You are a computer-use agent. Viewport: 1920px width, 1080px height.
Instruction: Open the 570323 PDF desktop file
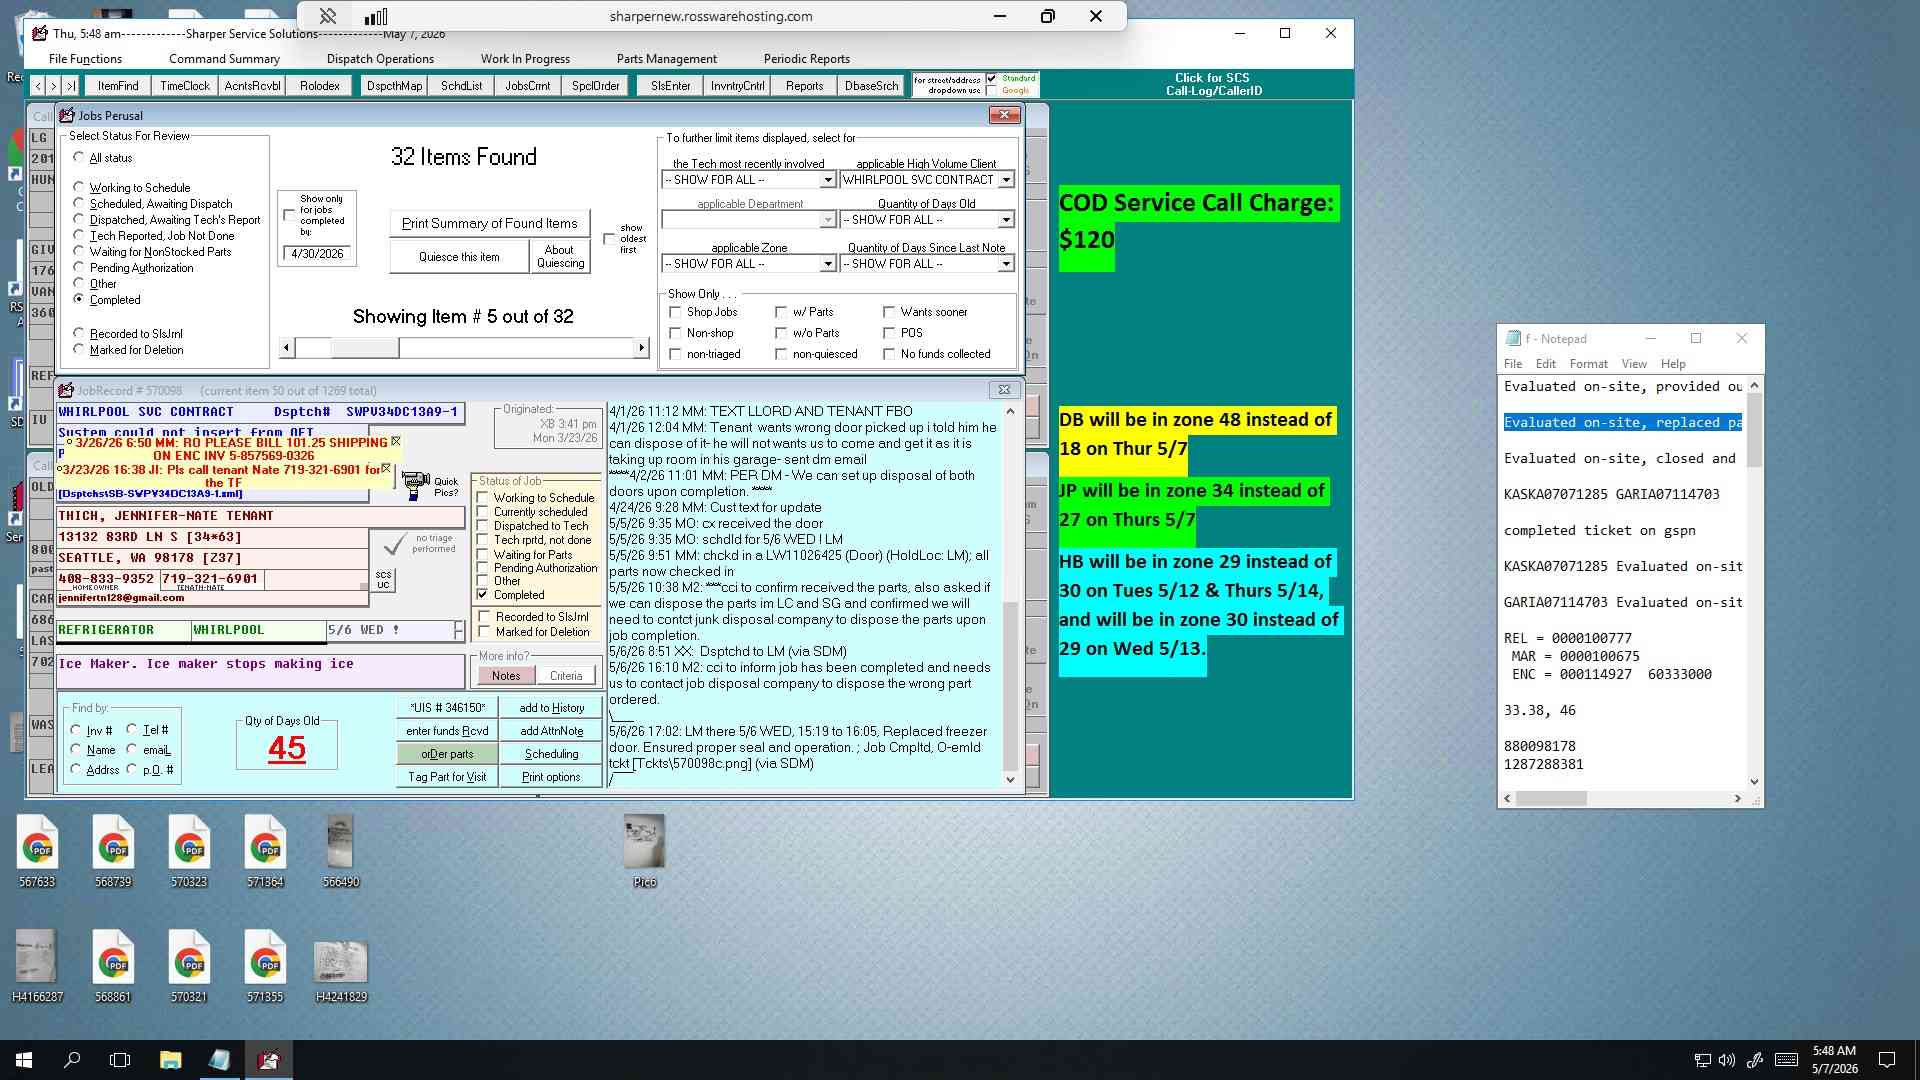(189, 850)
